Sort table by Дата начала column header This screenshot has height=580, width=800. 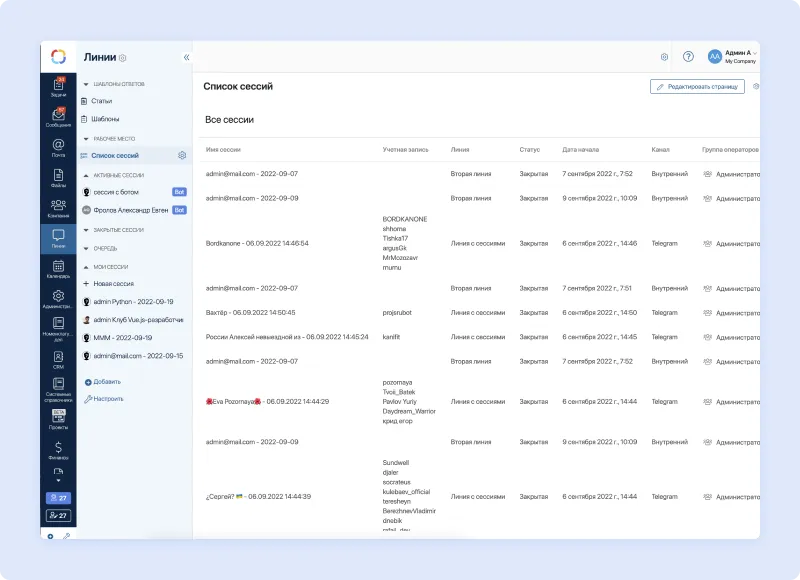(x=581, y=149)
